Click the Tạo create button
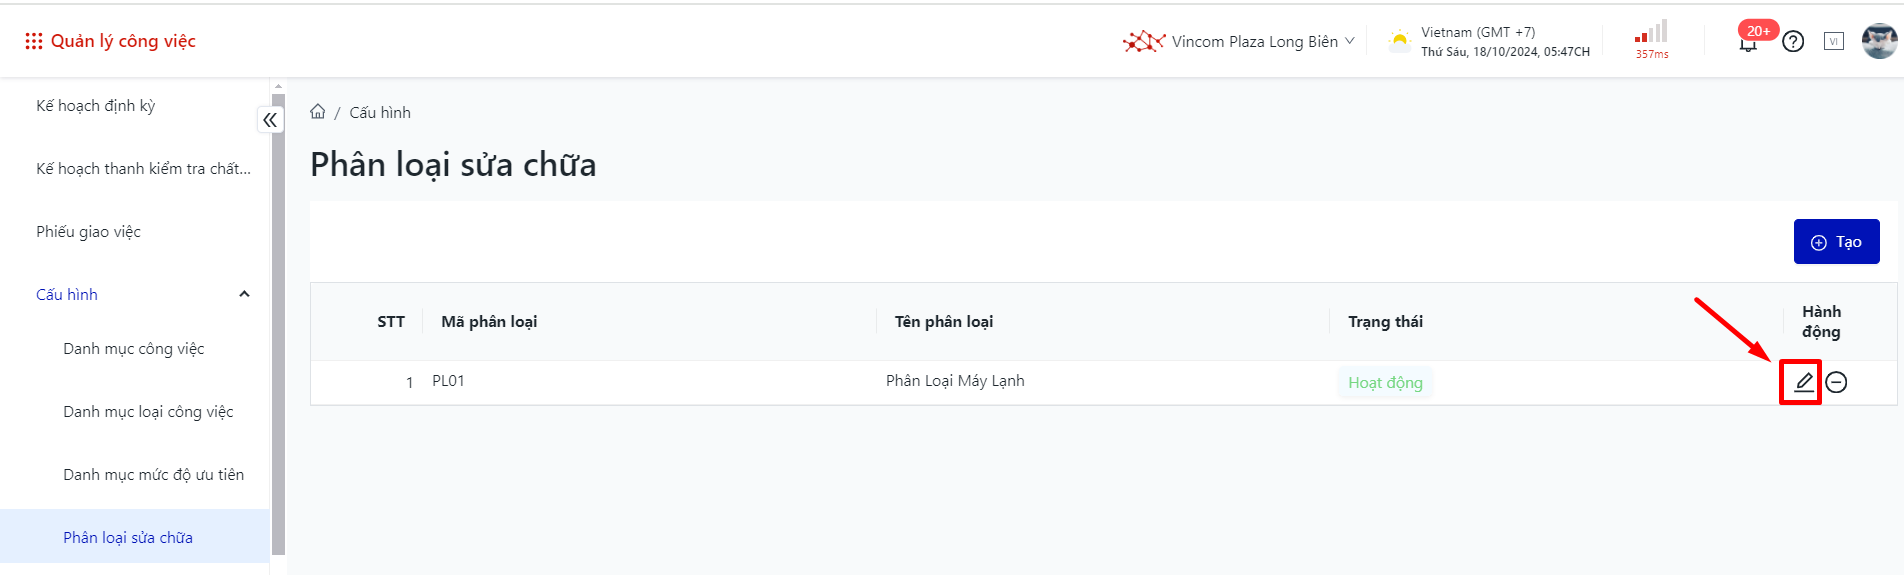Viewport: 1904px width, 575px height. (x=1836, y=242)
